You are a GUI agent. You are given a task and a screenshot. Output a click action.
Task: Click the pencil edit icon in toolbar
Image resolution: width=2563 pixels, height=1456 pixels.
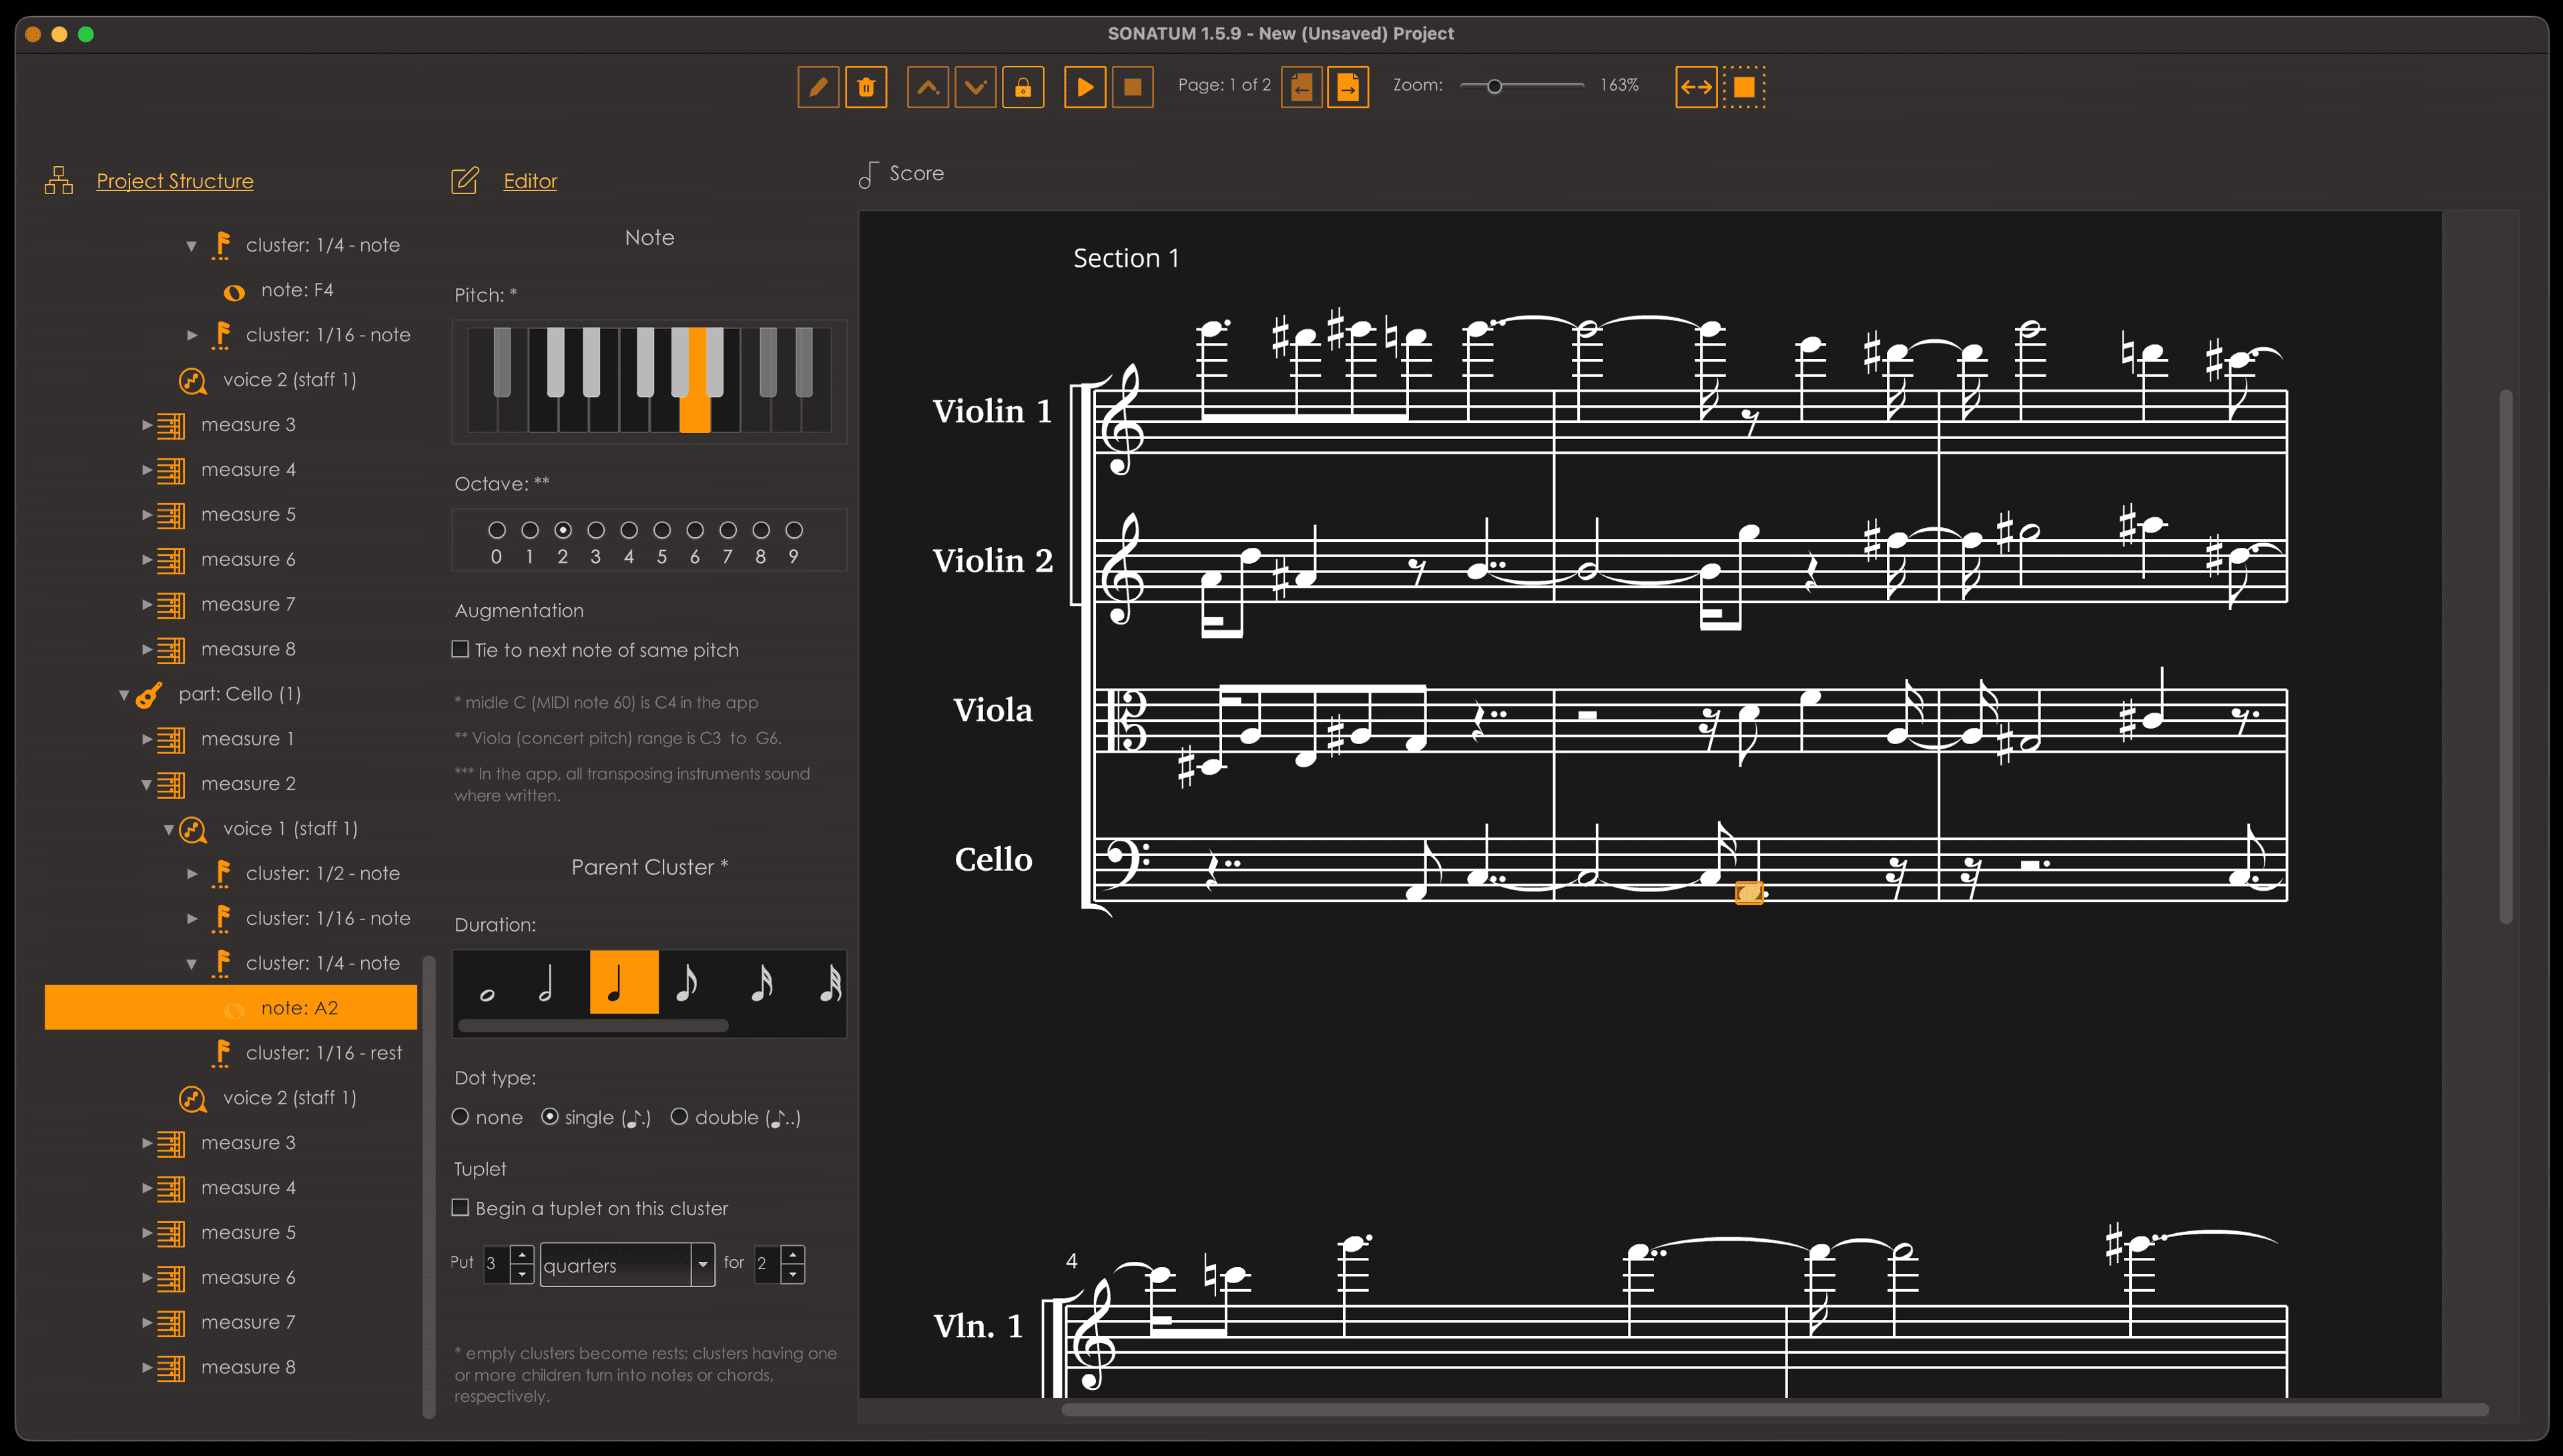[x=817, y=87]
